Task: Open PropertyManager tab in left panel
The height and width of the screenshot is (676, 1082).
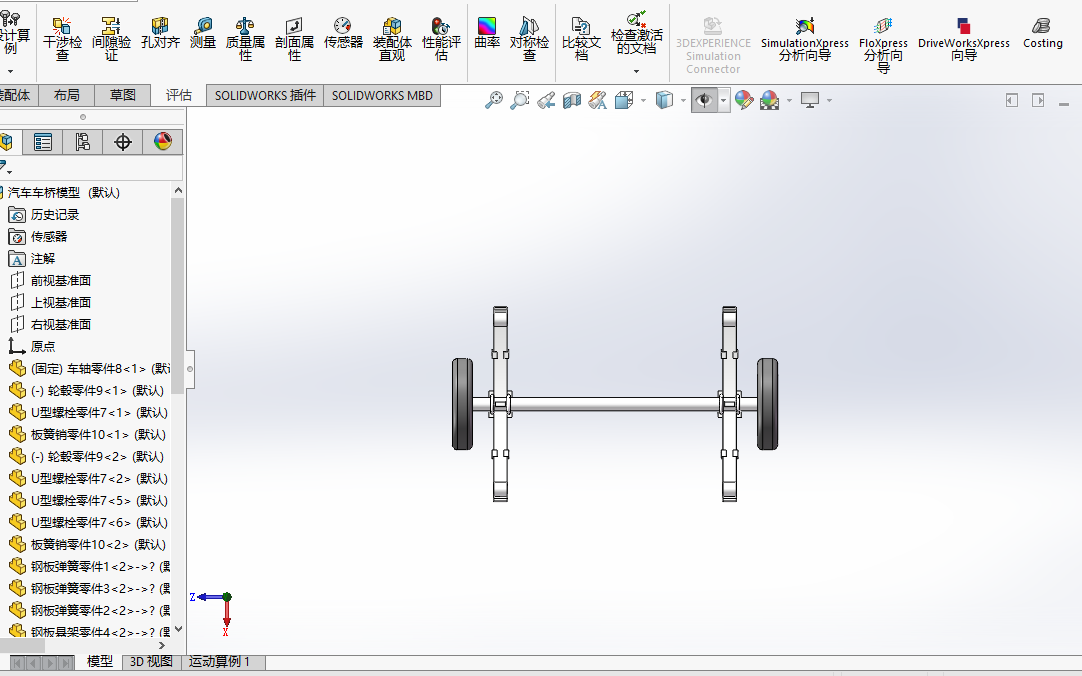Action: pyautogui.click(x=43, y=142)
